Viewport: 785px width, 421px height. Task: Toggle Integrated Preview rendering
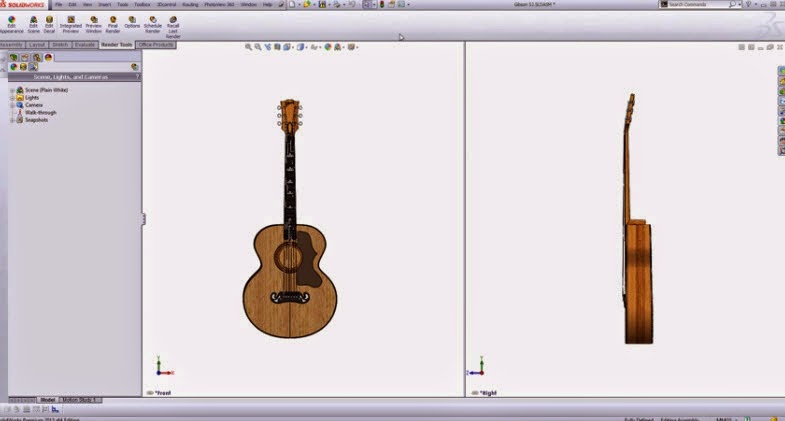pos(71,25)
